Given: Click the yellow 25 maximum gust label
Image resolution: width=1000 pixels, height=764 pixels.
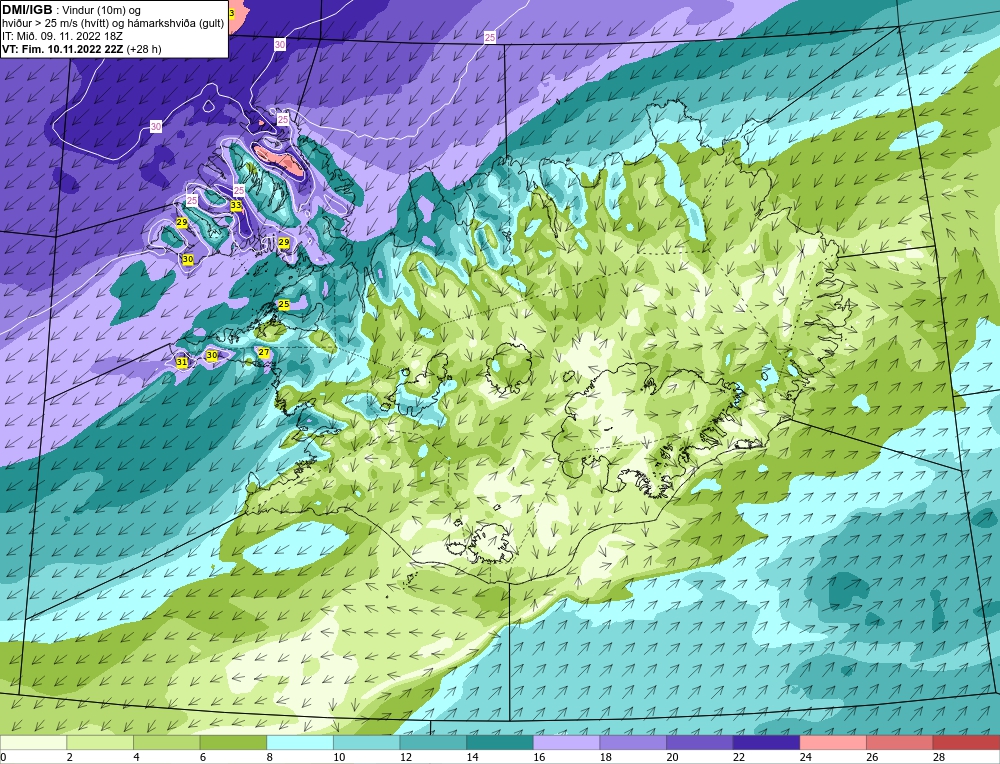Looking at the screenshot, I should coord(284,304).
